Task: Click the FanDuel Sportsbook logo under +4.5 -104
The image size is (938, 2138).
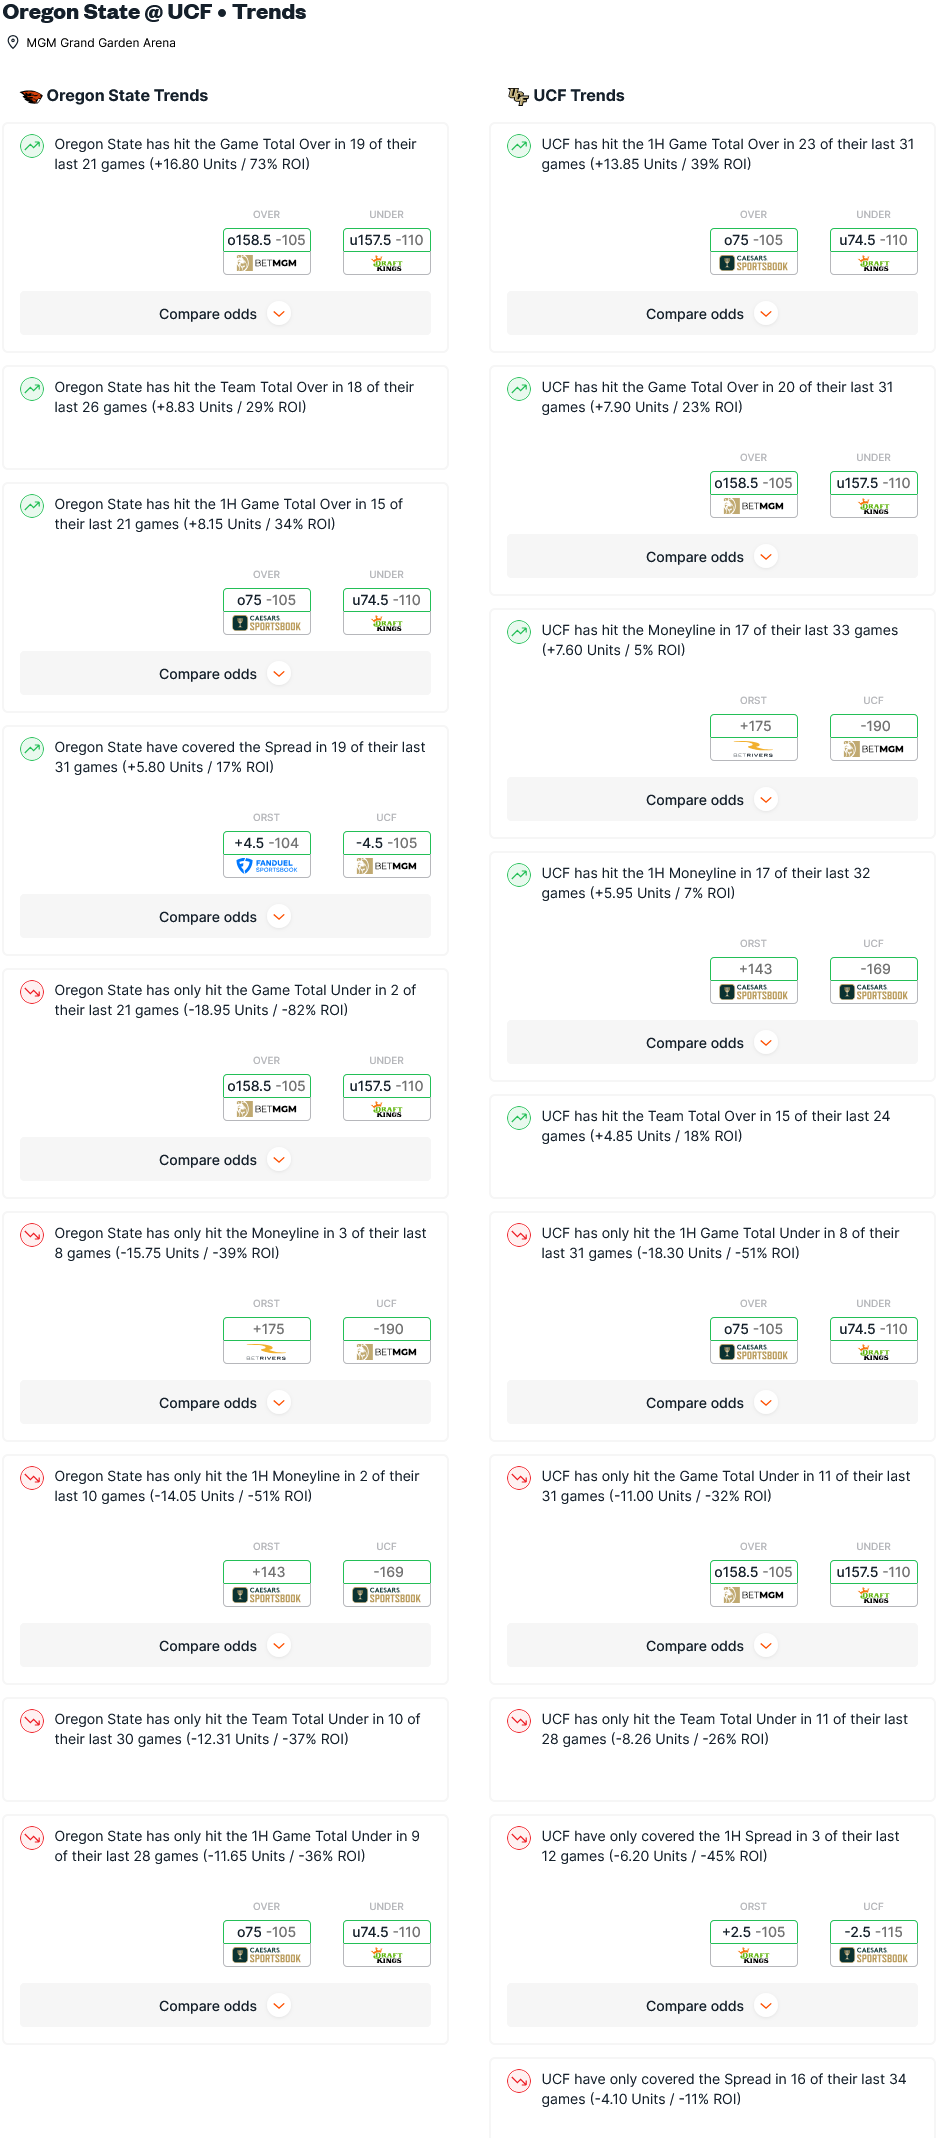Action: tap(267, 866)
